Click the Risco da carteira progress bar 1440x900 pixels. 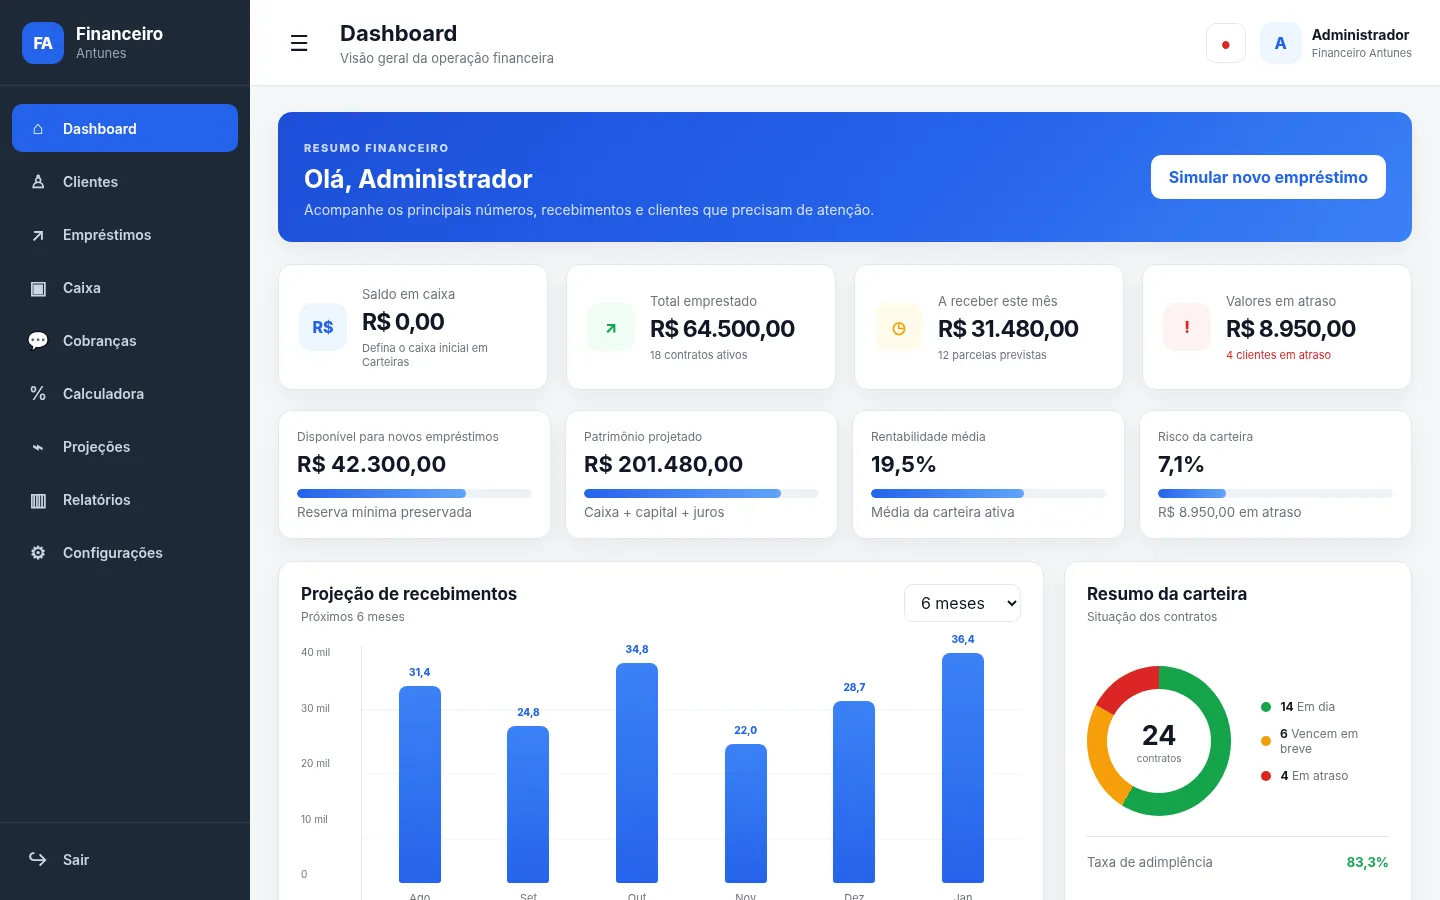(x=1275, y=493)
